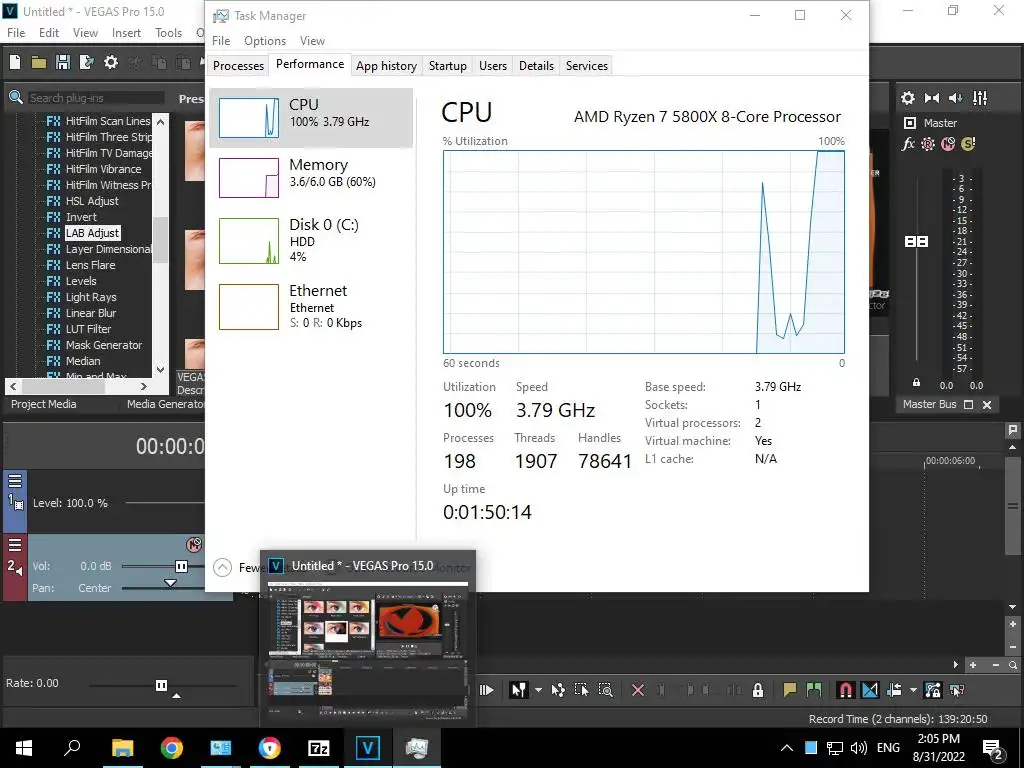Toggle Master Bus solo button

coord(968,144)
